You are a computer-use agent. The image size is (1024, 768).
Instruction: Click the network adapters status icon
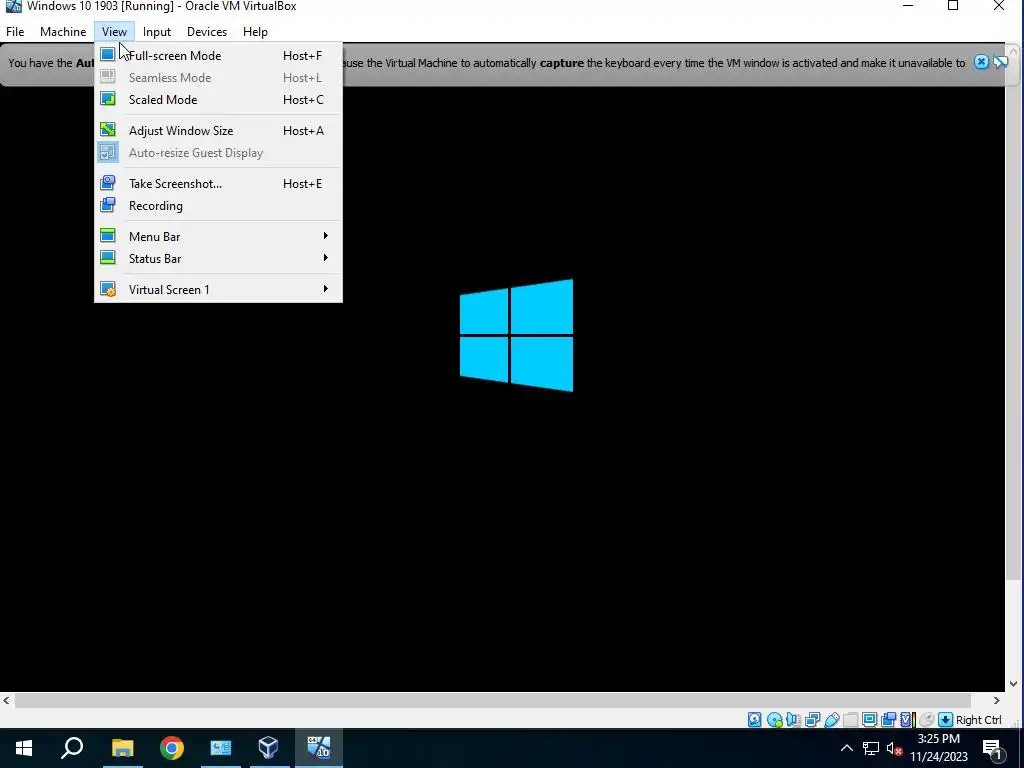coord(812,720)
